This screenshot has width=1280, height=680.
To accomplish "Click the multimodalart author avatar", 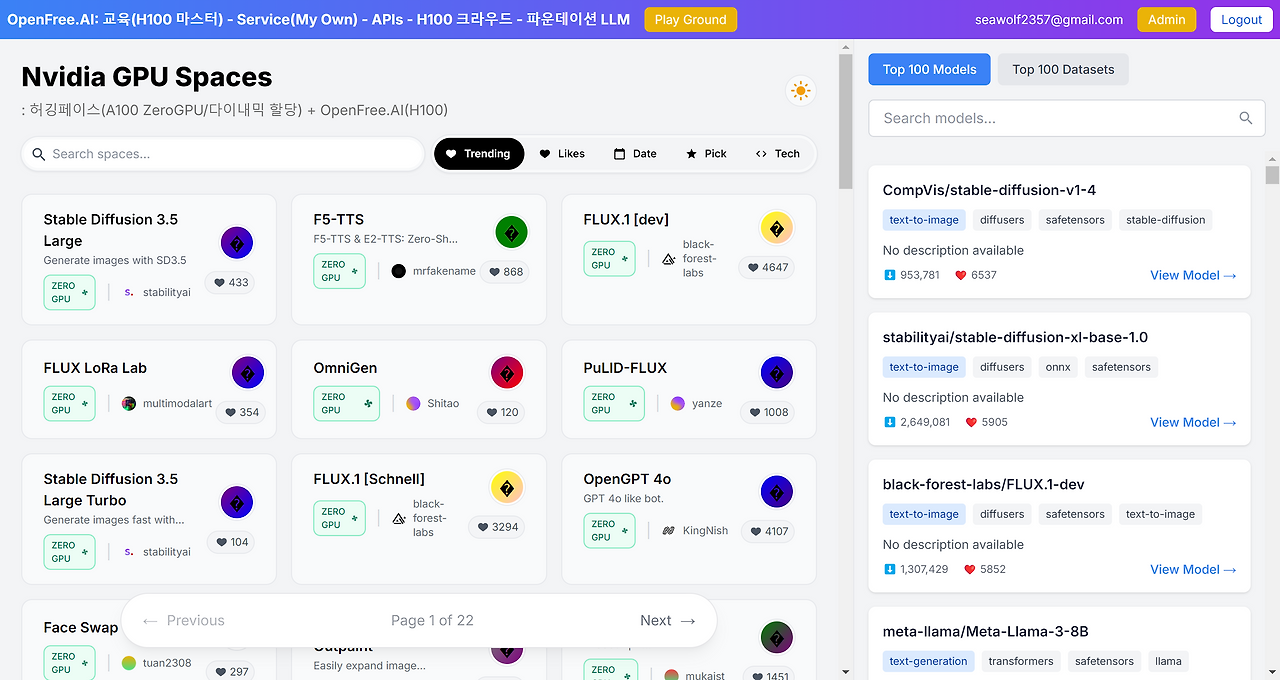I will (129, 404).
